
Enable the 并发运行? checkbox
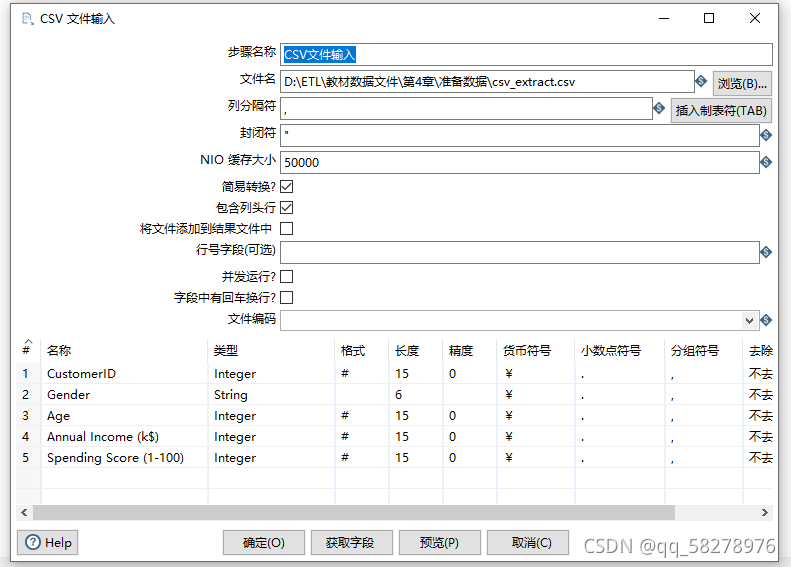[x=287, y=276]
